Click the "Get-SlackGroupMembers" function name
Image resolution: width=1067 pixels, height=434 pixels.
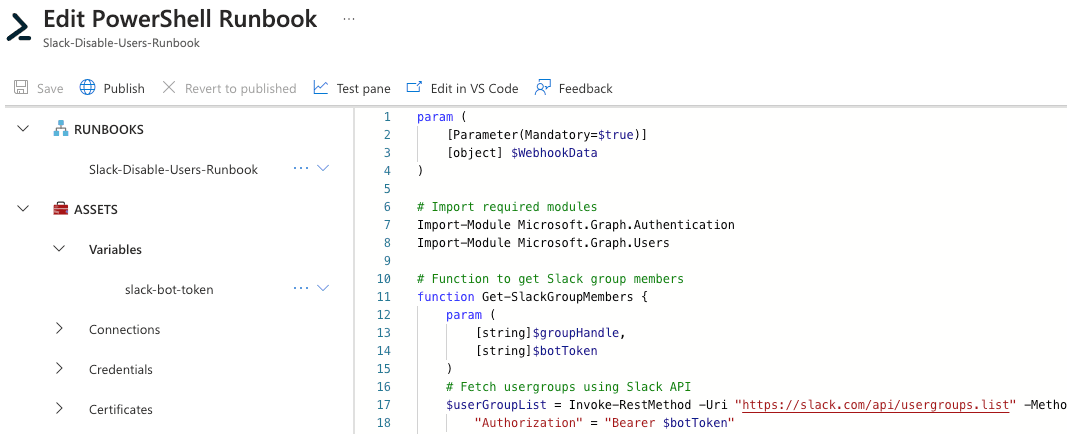557,297
